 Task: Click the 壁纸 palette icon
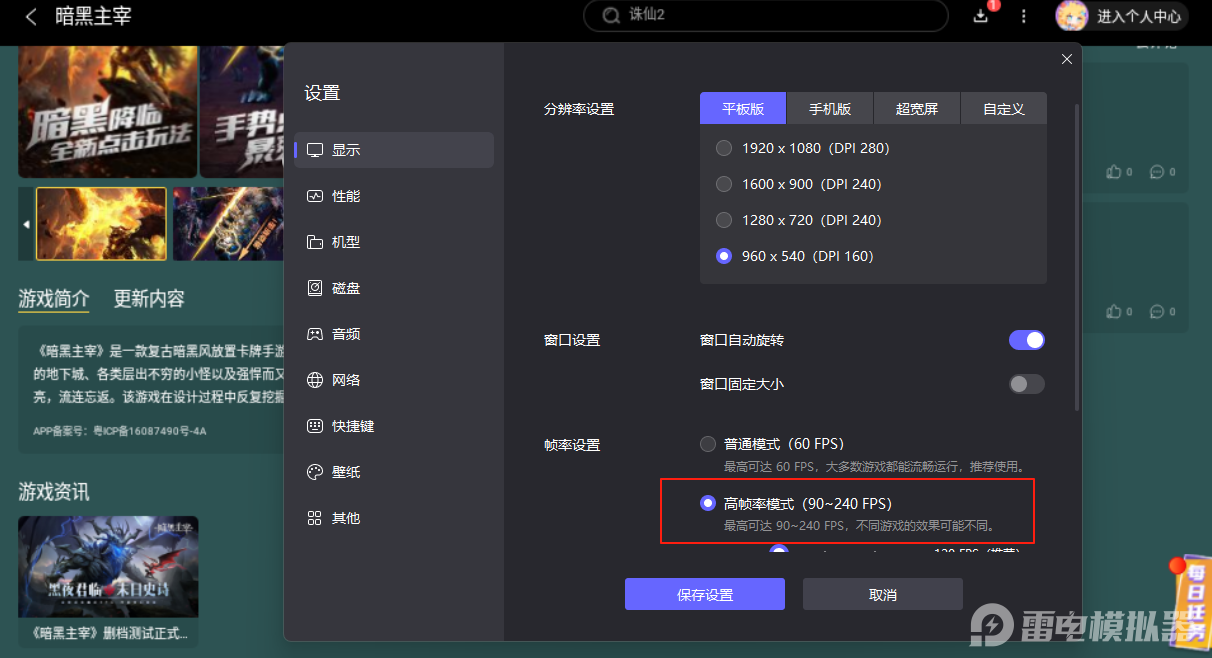pos(315,472)
